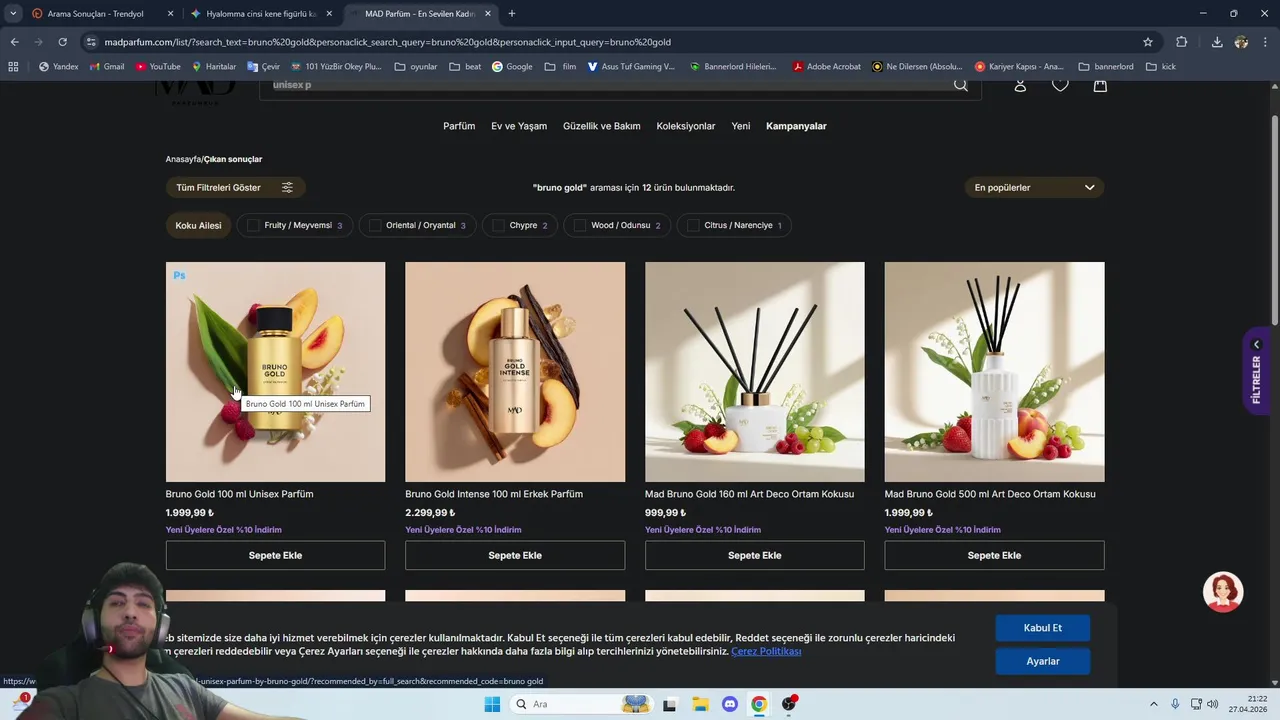The height and width of the screenshot is (720, 1280).
Task: Open a new tab with plus icon
Action: click(x=511, y=14)
